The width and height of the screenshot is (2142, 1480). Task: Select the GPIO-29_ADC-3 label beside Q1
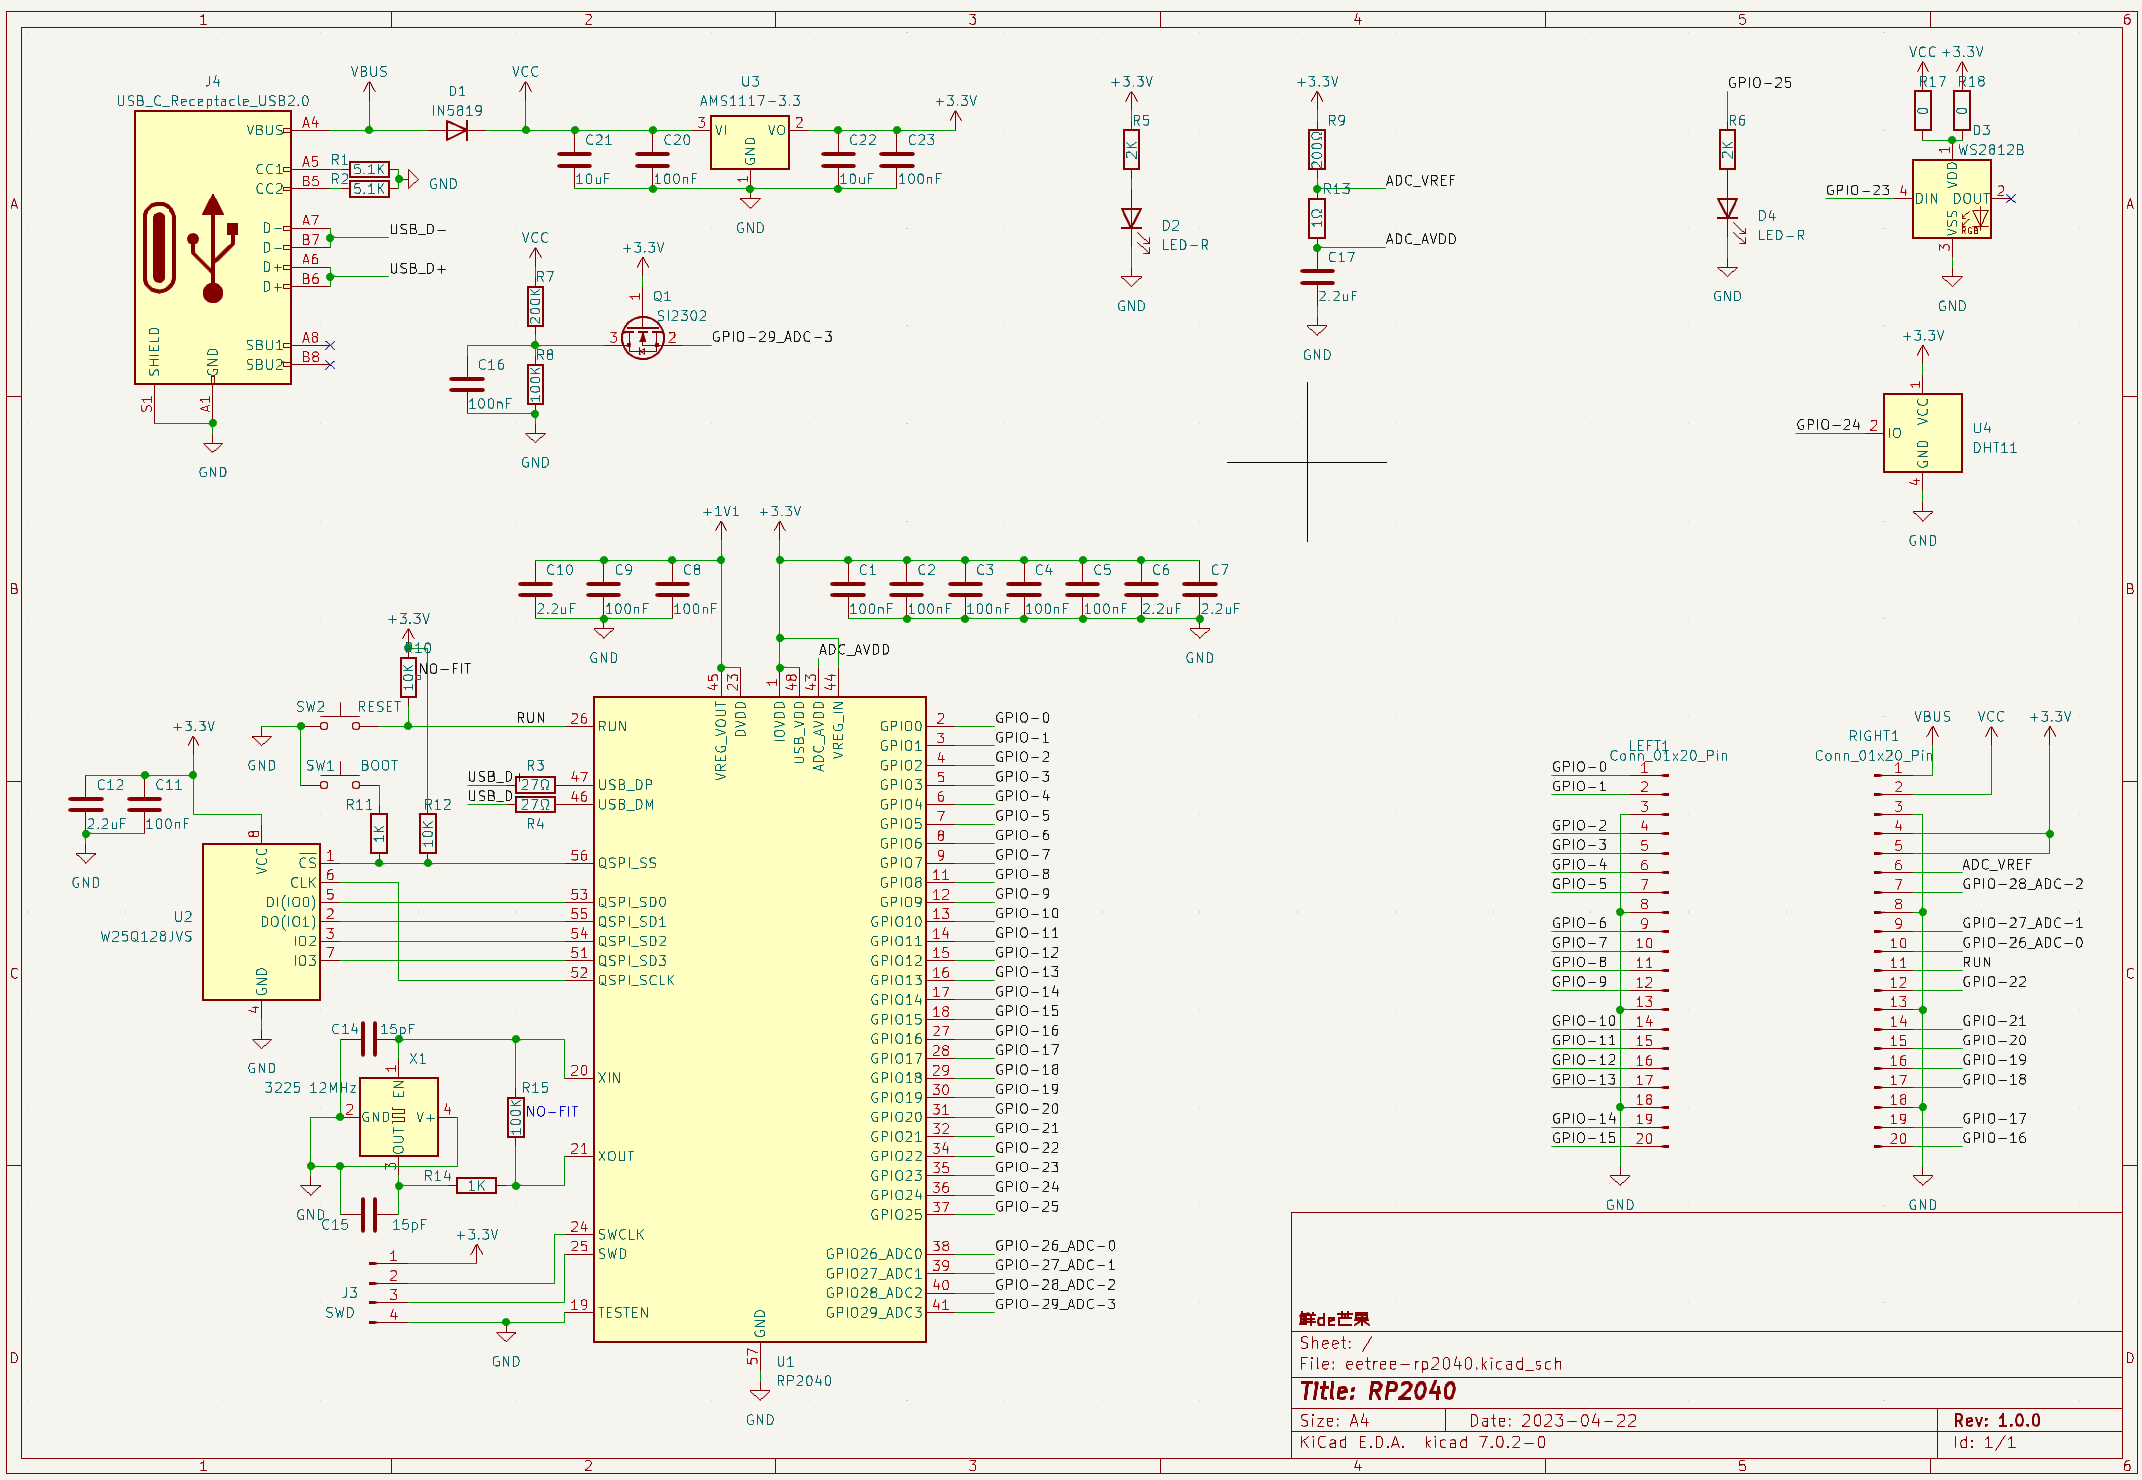[x=771, y=337]
